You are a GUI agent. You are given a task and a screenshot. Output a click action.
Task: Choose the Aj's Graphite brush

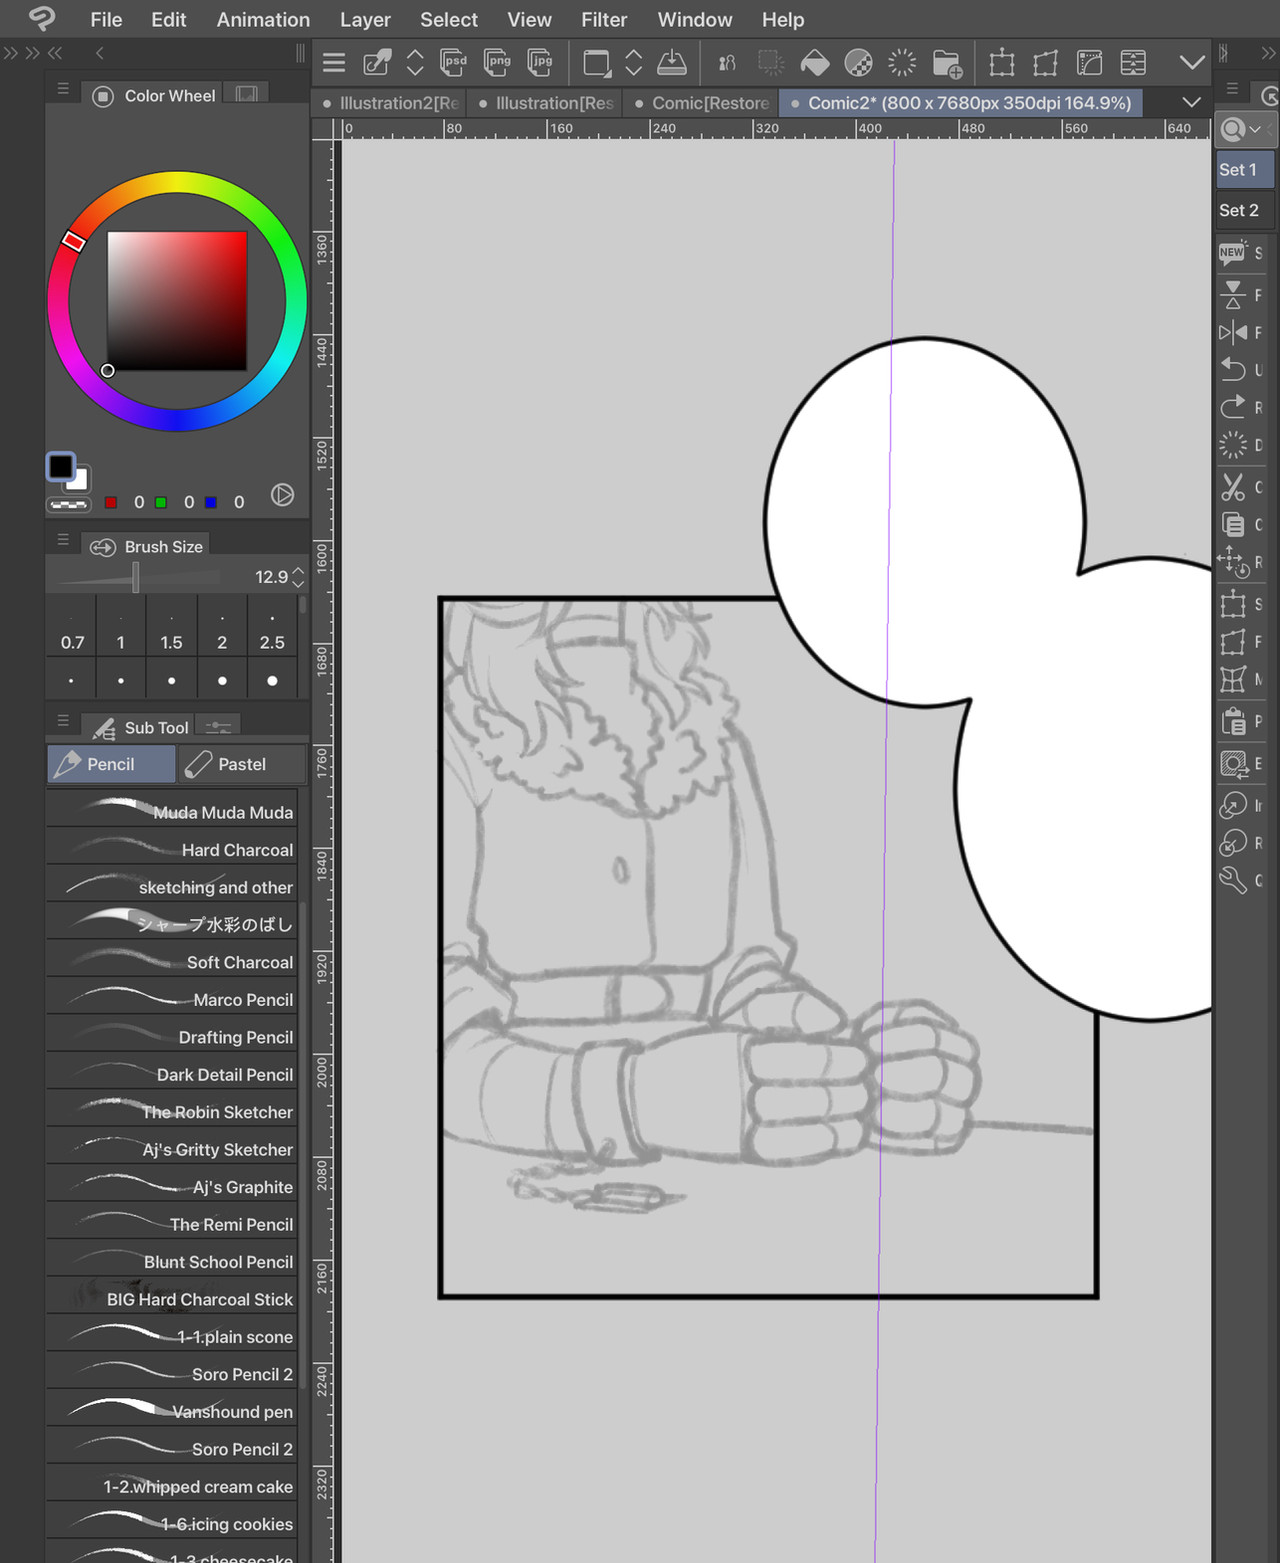pyautogui.click(x=172, y=1187)
